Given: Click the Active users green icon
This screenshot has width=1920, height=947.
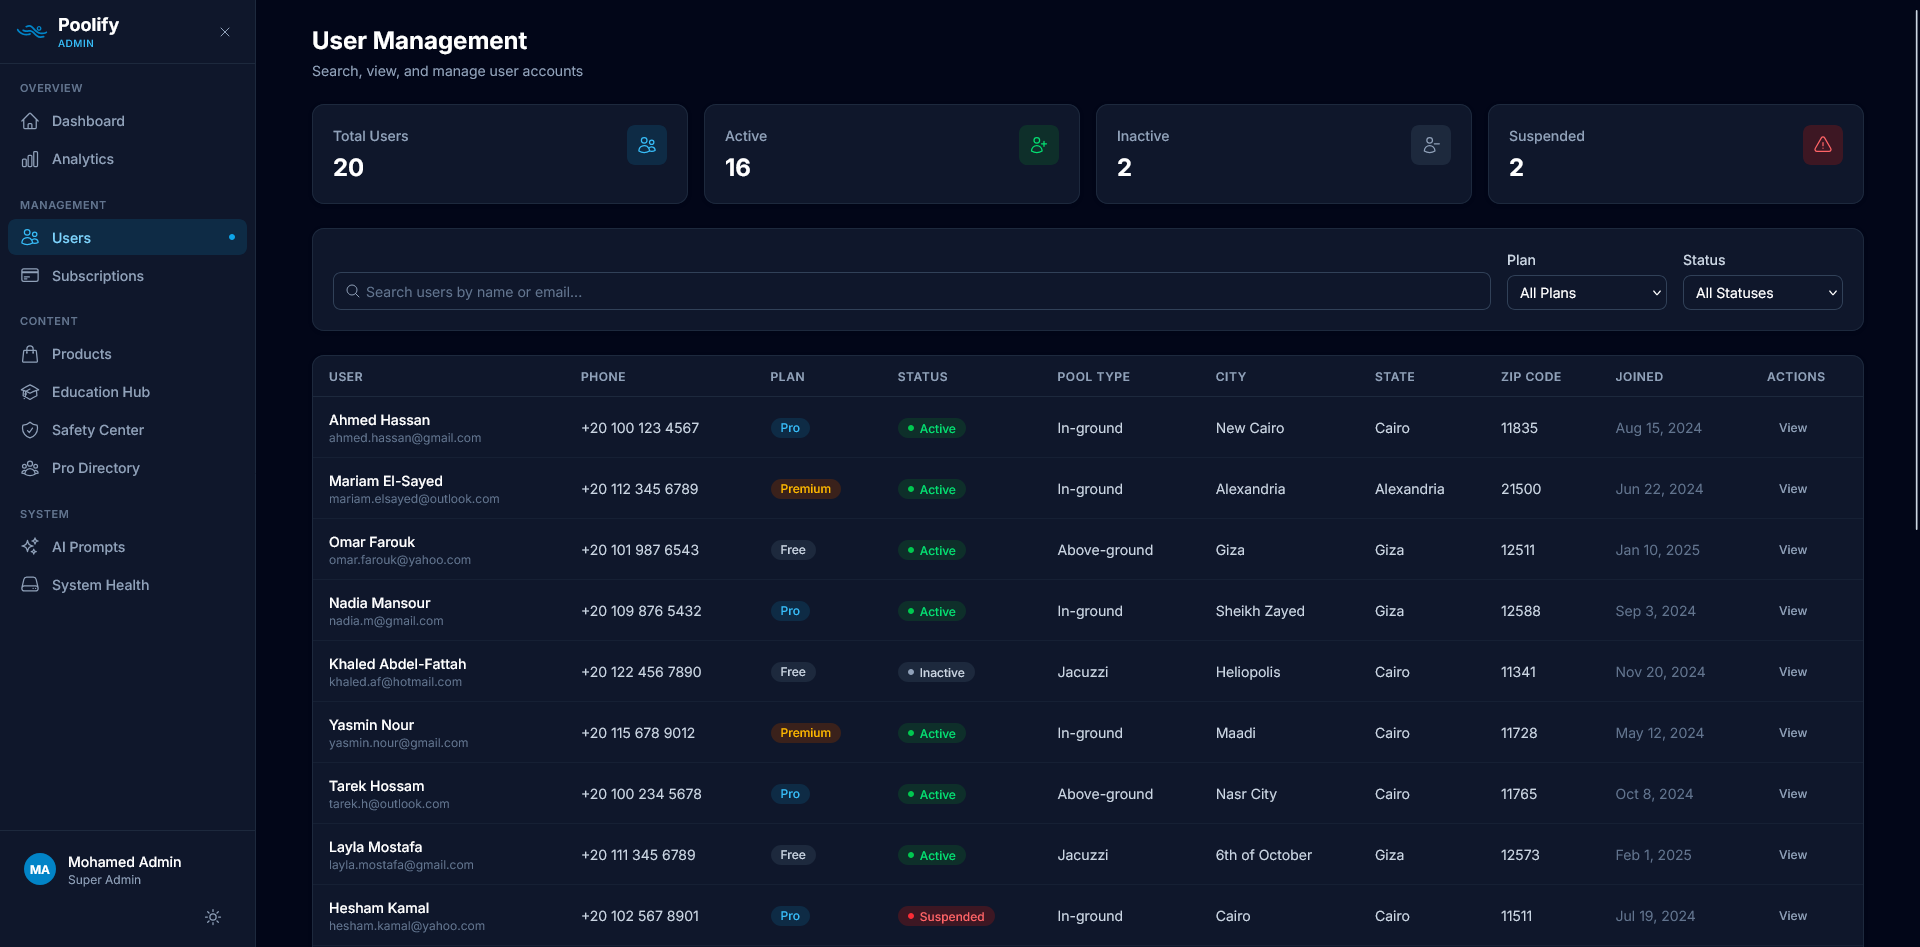Looking at the screenshot, I should point(1039,145).
